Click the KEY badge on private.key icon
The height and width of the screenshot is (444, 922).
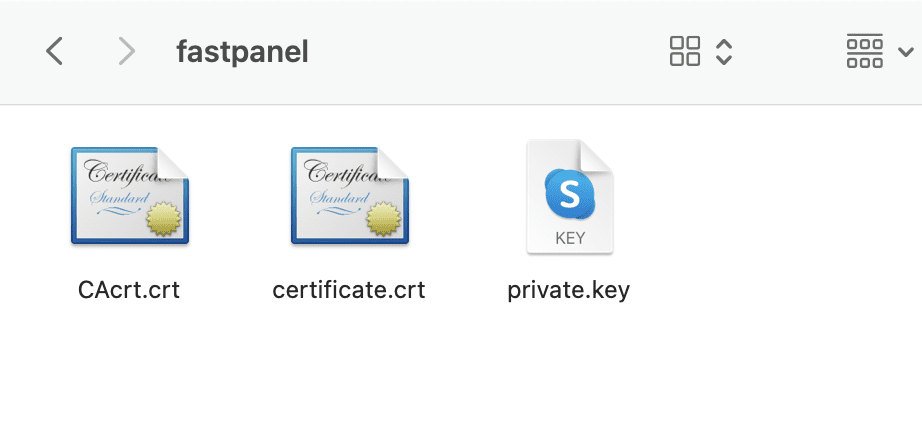point(569,239)
